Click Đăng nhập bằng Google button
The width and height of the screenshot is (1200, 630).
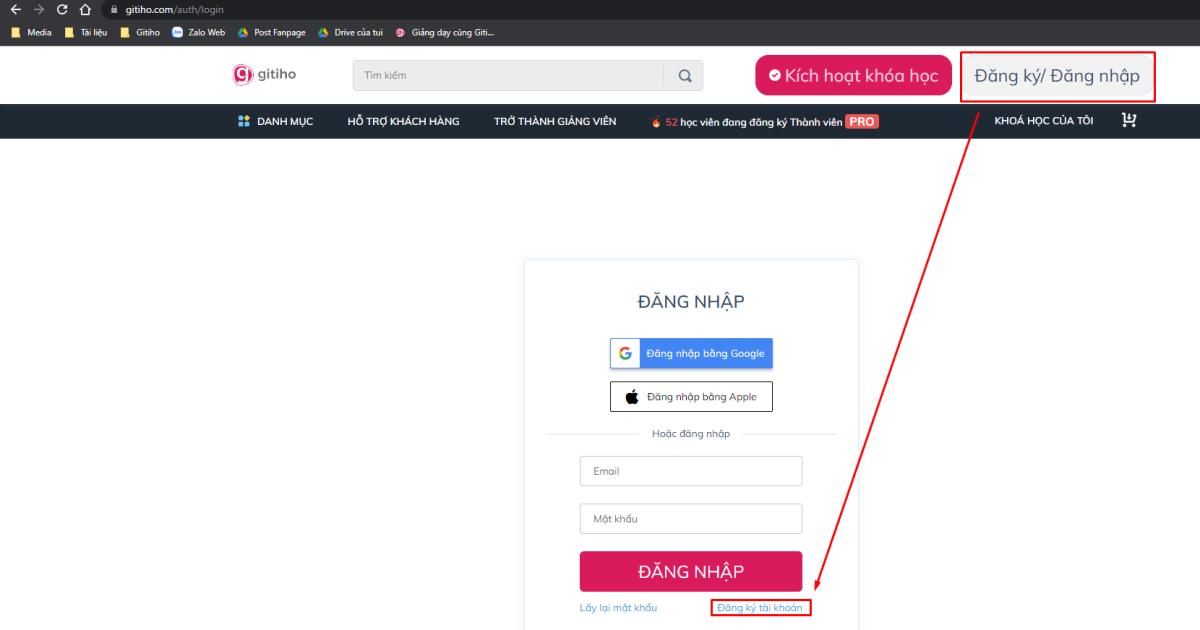[x=692, y=353]
